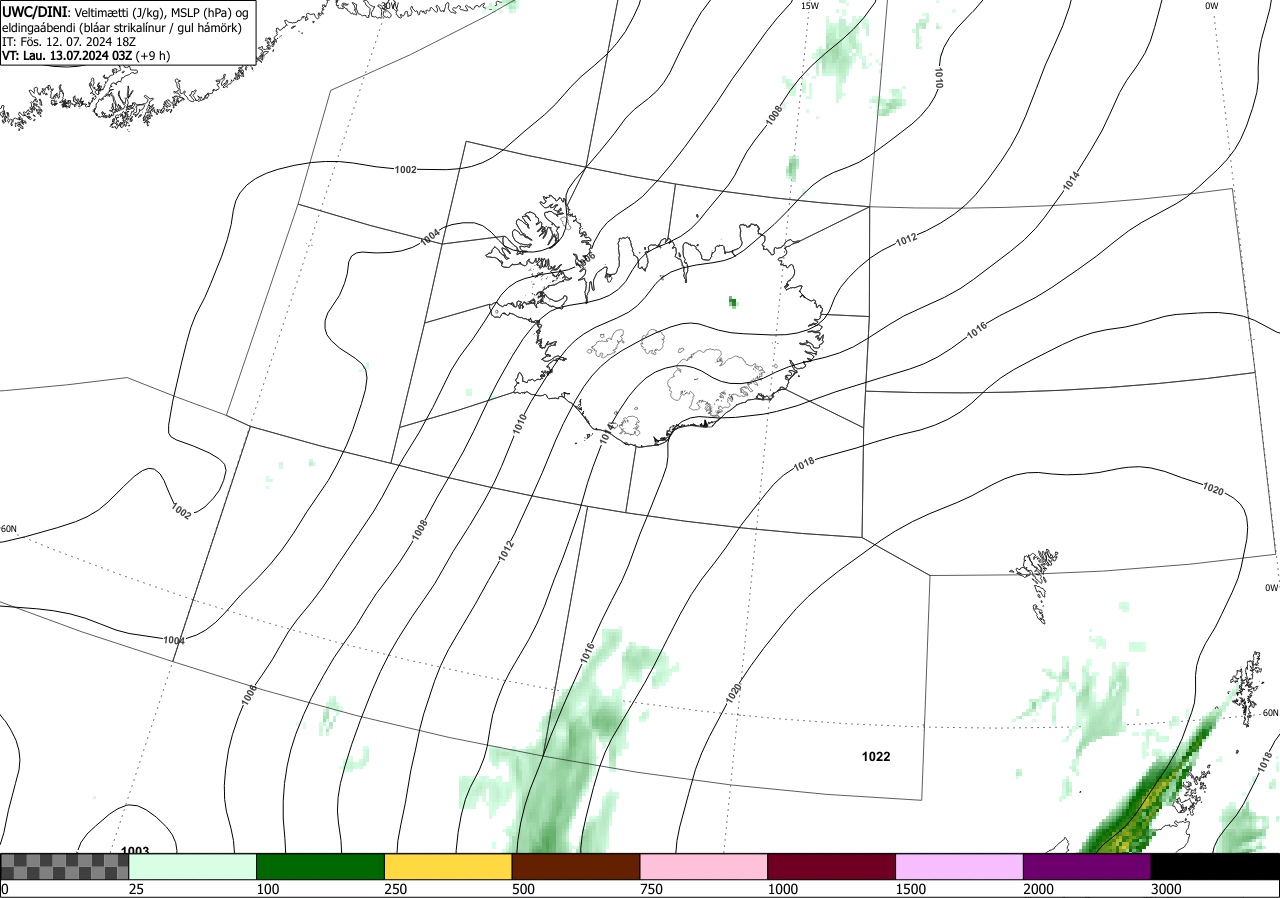Click the legend value "500"
The image size is (1280, 898).
[x=523, y=889]
